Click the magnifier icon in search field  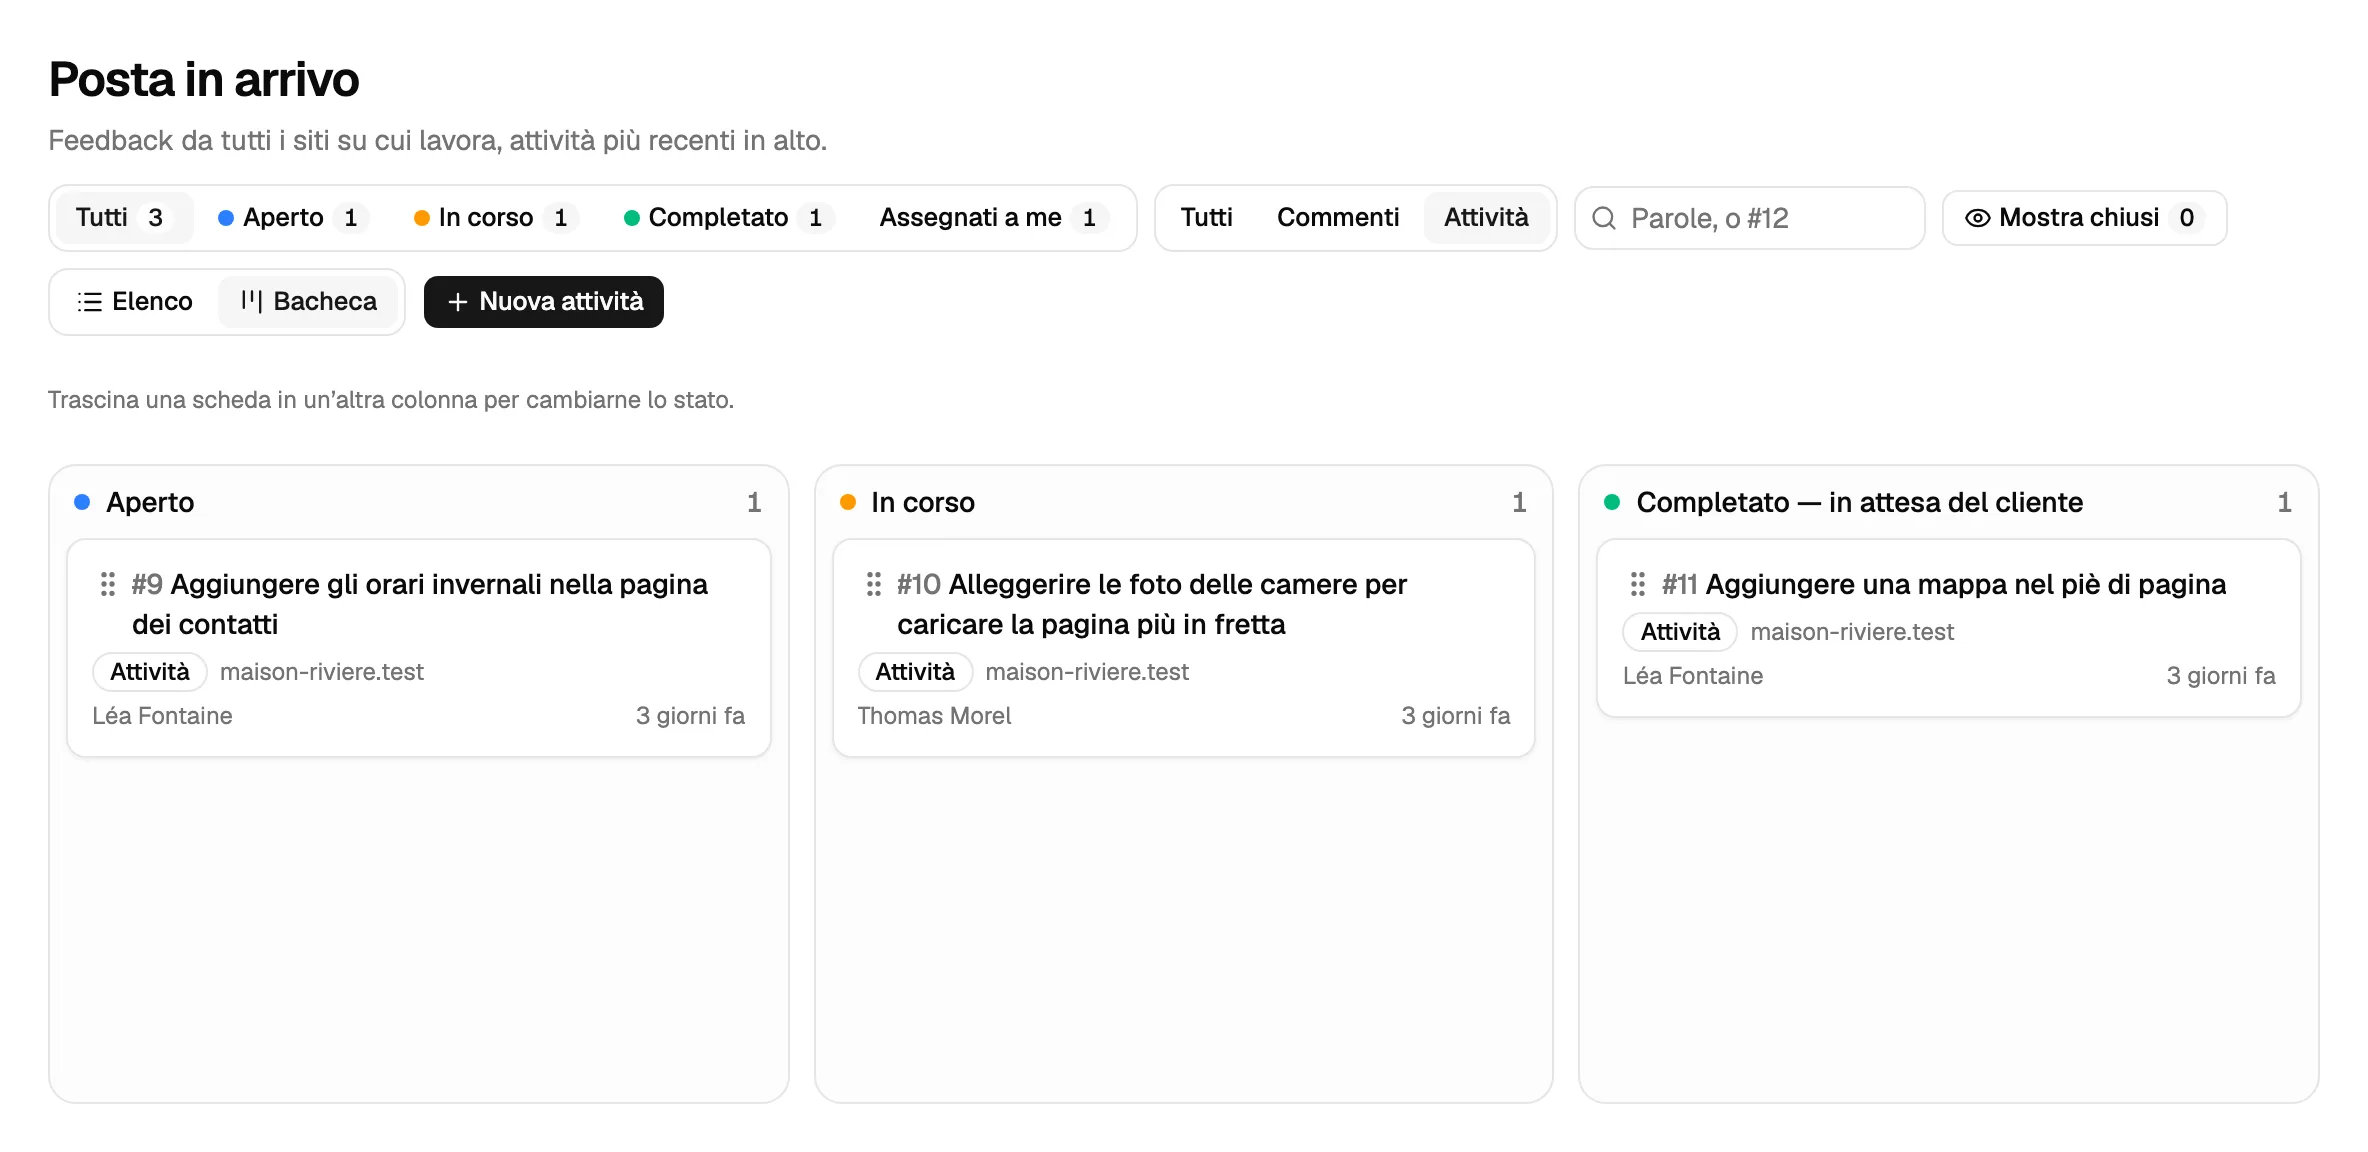[x=1604, y=218]
